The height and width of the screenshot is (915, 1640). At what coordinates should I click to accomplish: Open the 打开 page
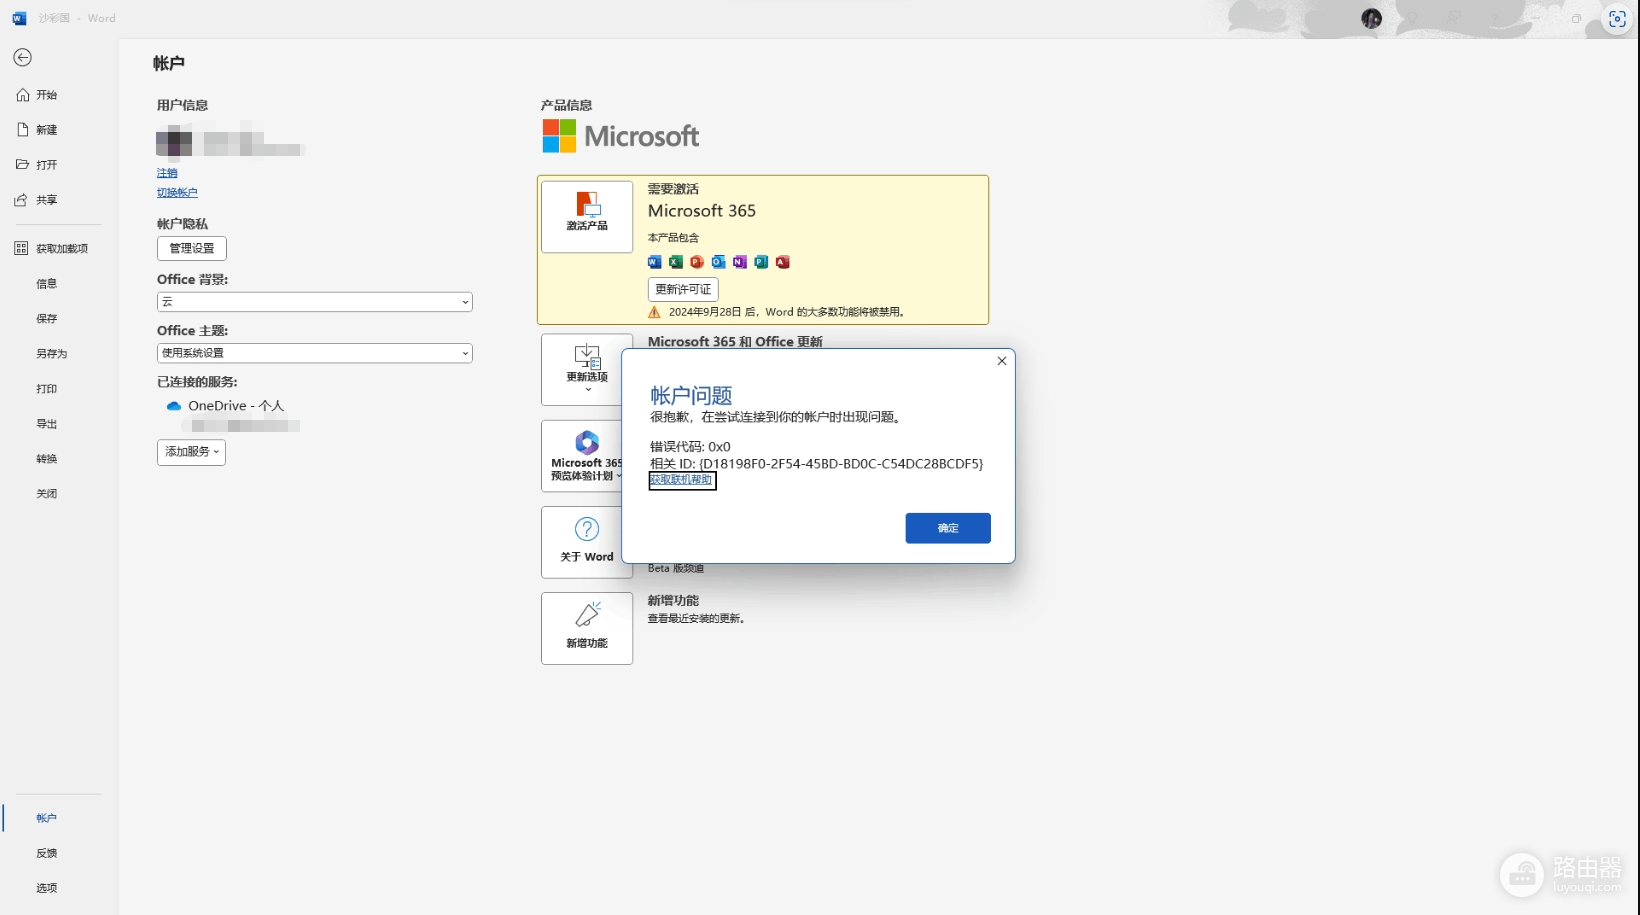click(x=47, y=165)
